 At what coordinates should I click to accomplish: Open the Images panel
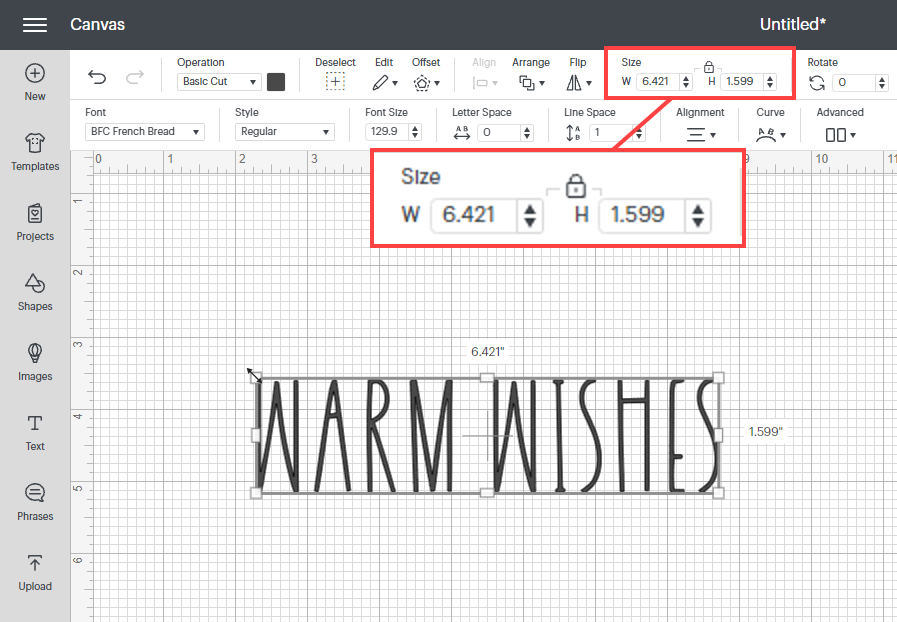pos(35,362)
